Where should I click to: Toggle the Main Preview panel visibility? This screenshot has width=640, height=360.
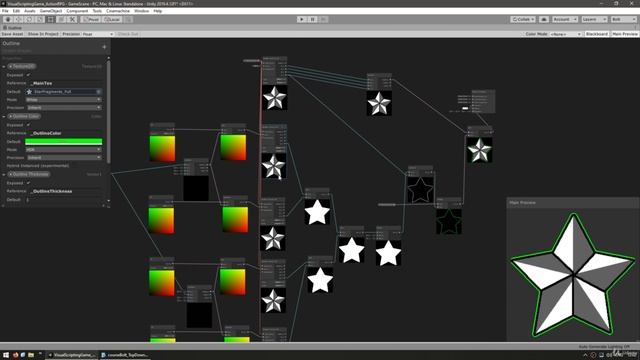point(624,34)
